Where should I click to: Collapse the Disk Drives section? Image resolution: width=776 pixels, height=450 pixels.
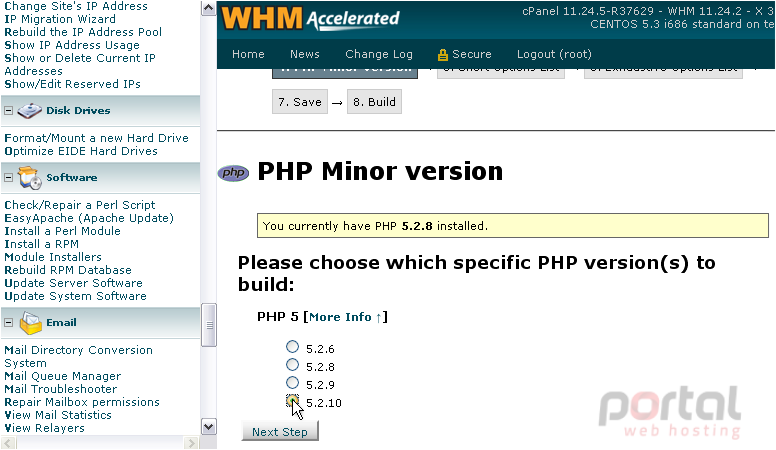8,110
